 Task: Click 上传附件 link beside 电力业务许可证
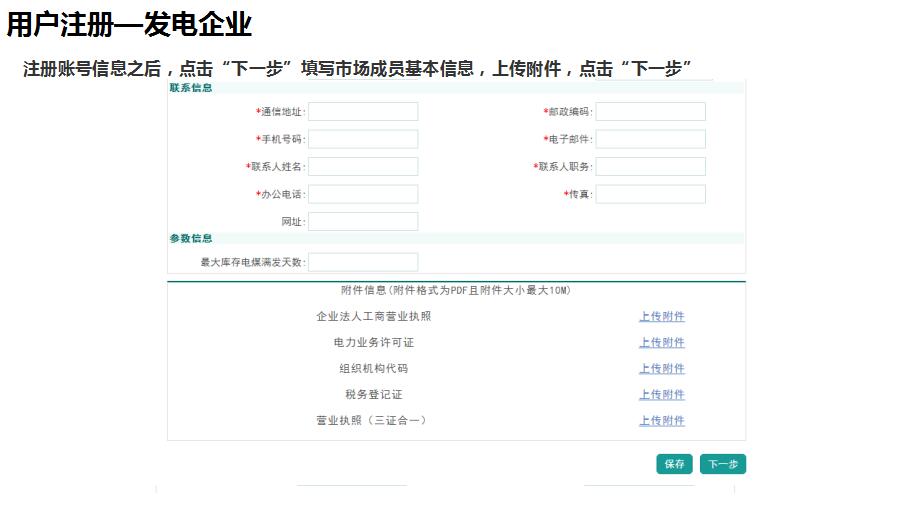(662, 343)
